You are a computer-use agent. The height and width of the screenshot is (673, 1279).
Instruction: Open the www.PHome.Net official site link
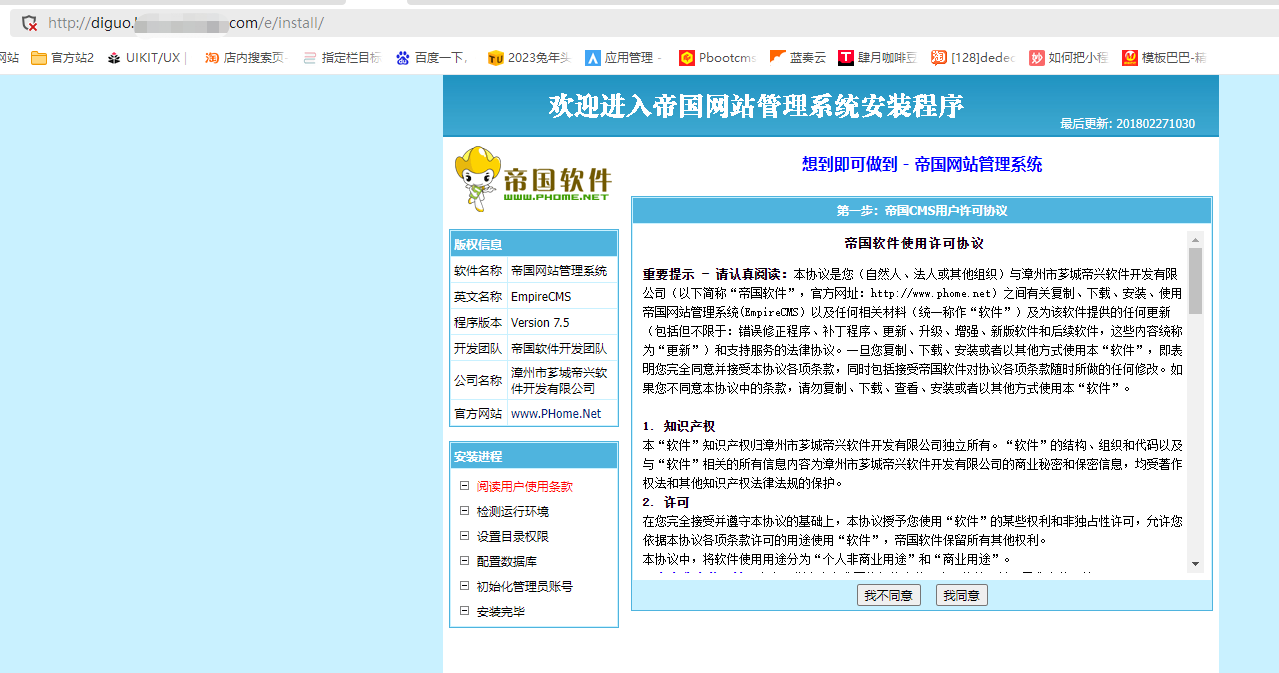tap(556, 413)
